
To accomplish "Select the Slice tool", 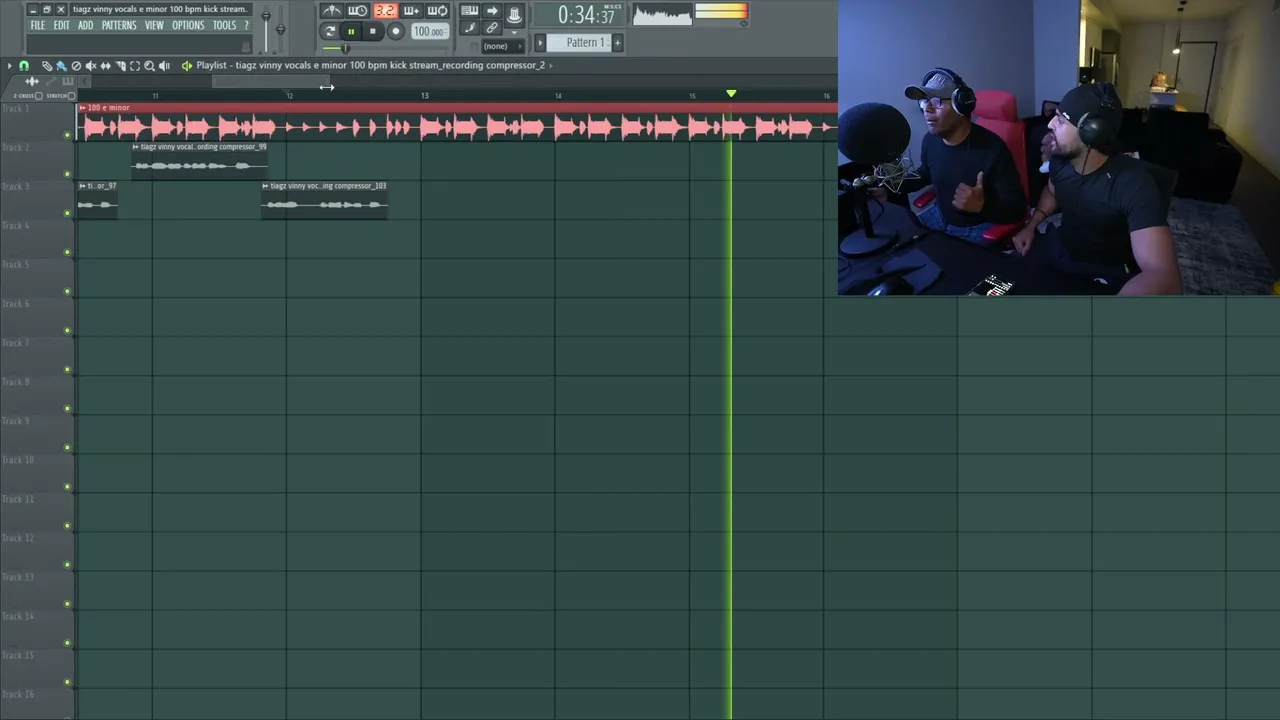I will click(x=121, y=66).
